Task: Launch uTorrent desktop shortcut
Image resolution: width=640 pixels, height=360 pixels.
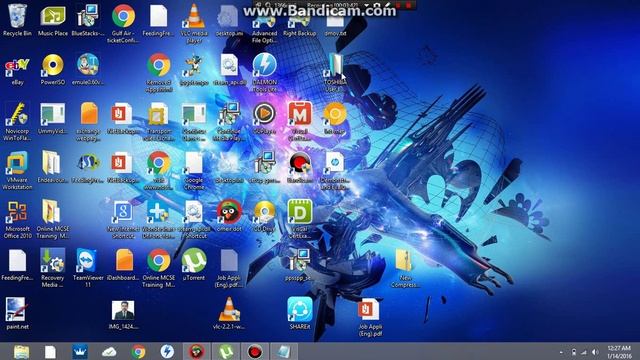Action: point(194,260)
